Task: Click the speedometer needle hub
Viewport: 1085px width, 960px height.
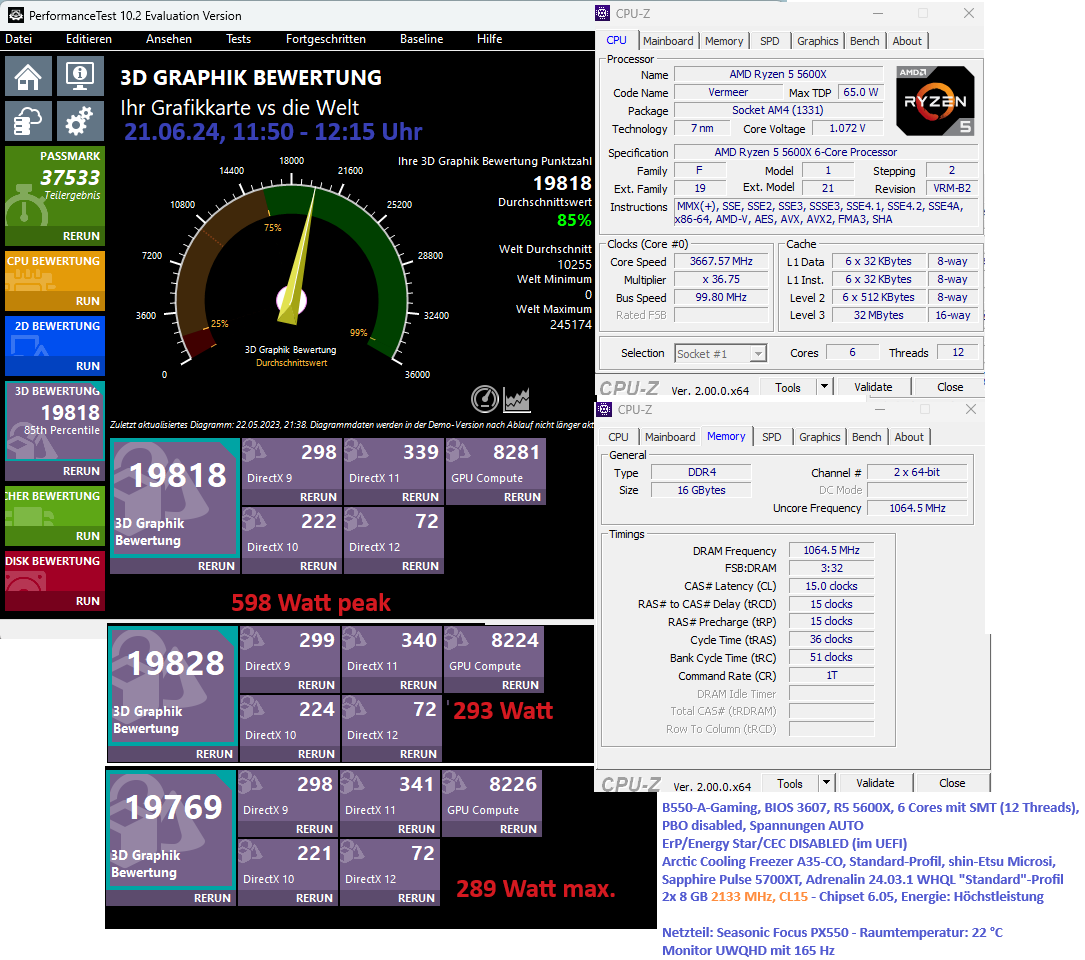Action: point(291,300)
